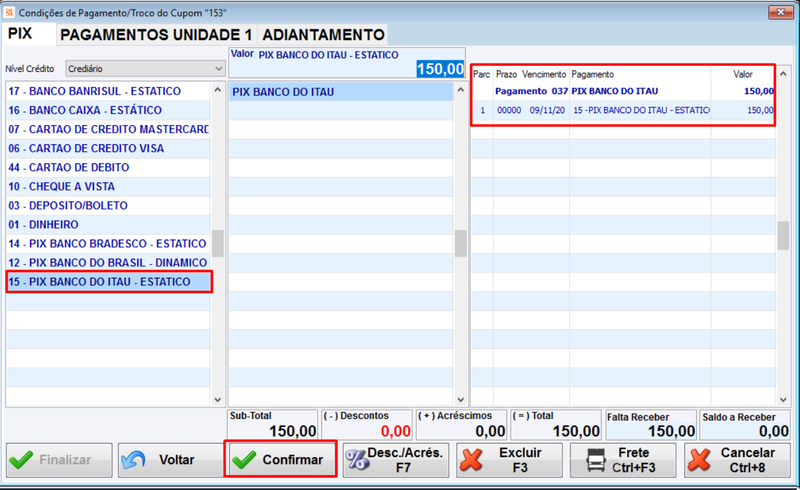This screenshot has width=800, height=490.
Task: Click the middle list scrollbar thumb
Action: 461,243
